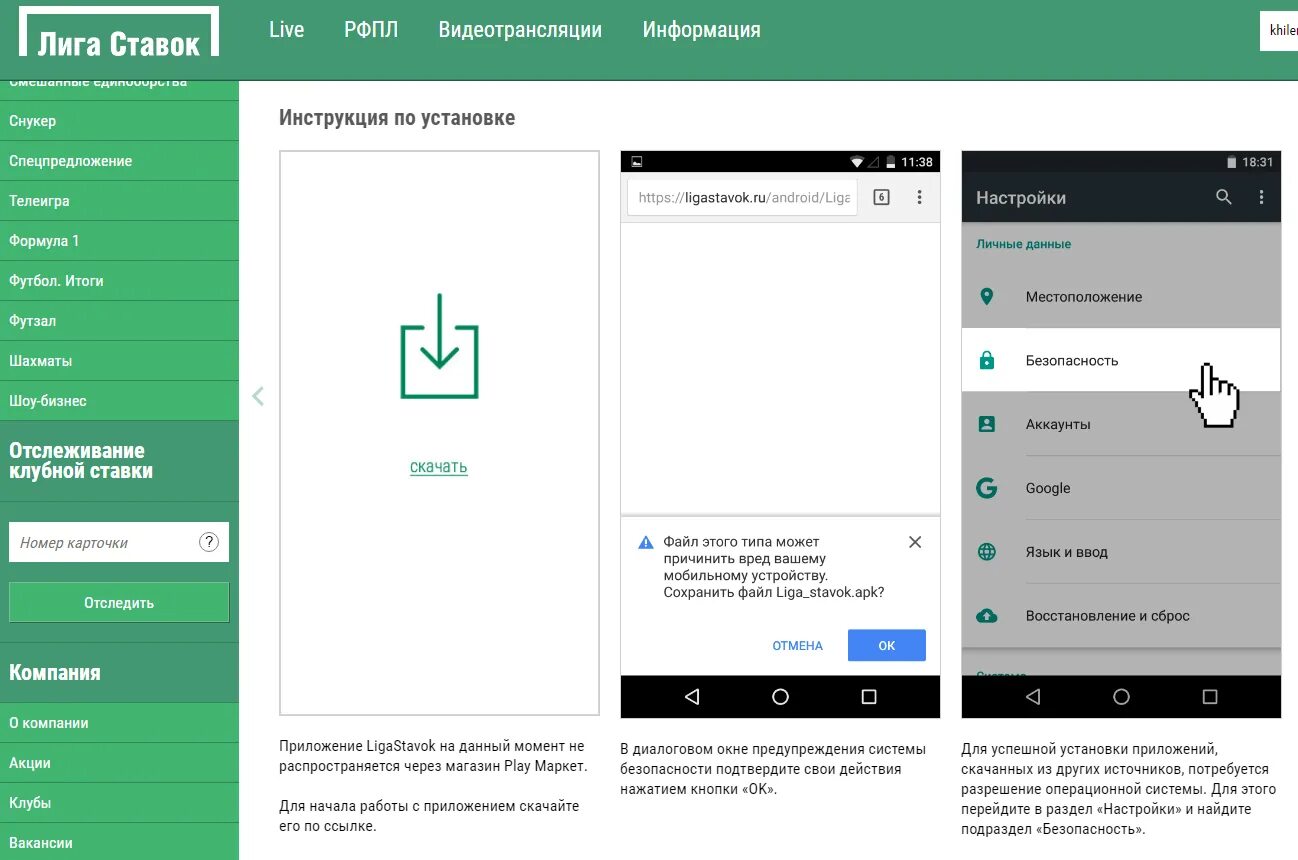Open the Информация menu item
The height and width of the screenshot is (860, 1298).
701,30
